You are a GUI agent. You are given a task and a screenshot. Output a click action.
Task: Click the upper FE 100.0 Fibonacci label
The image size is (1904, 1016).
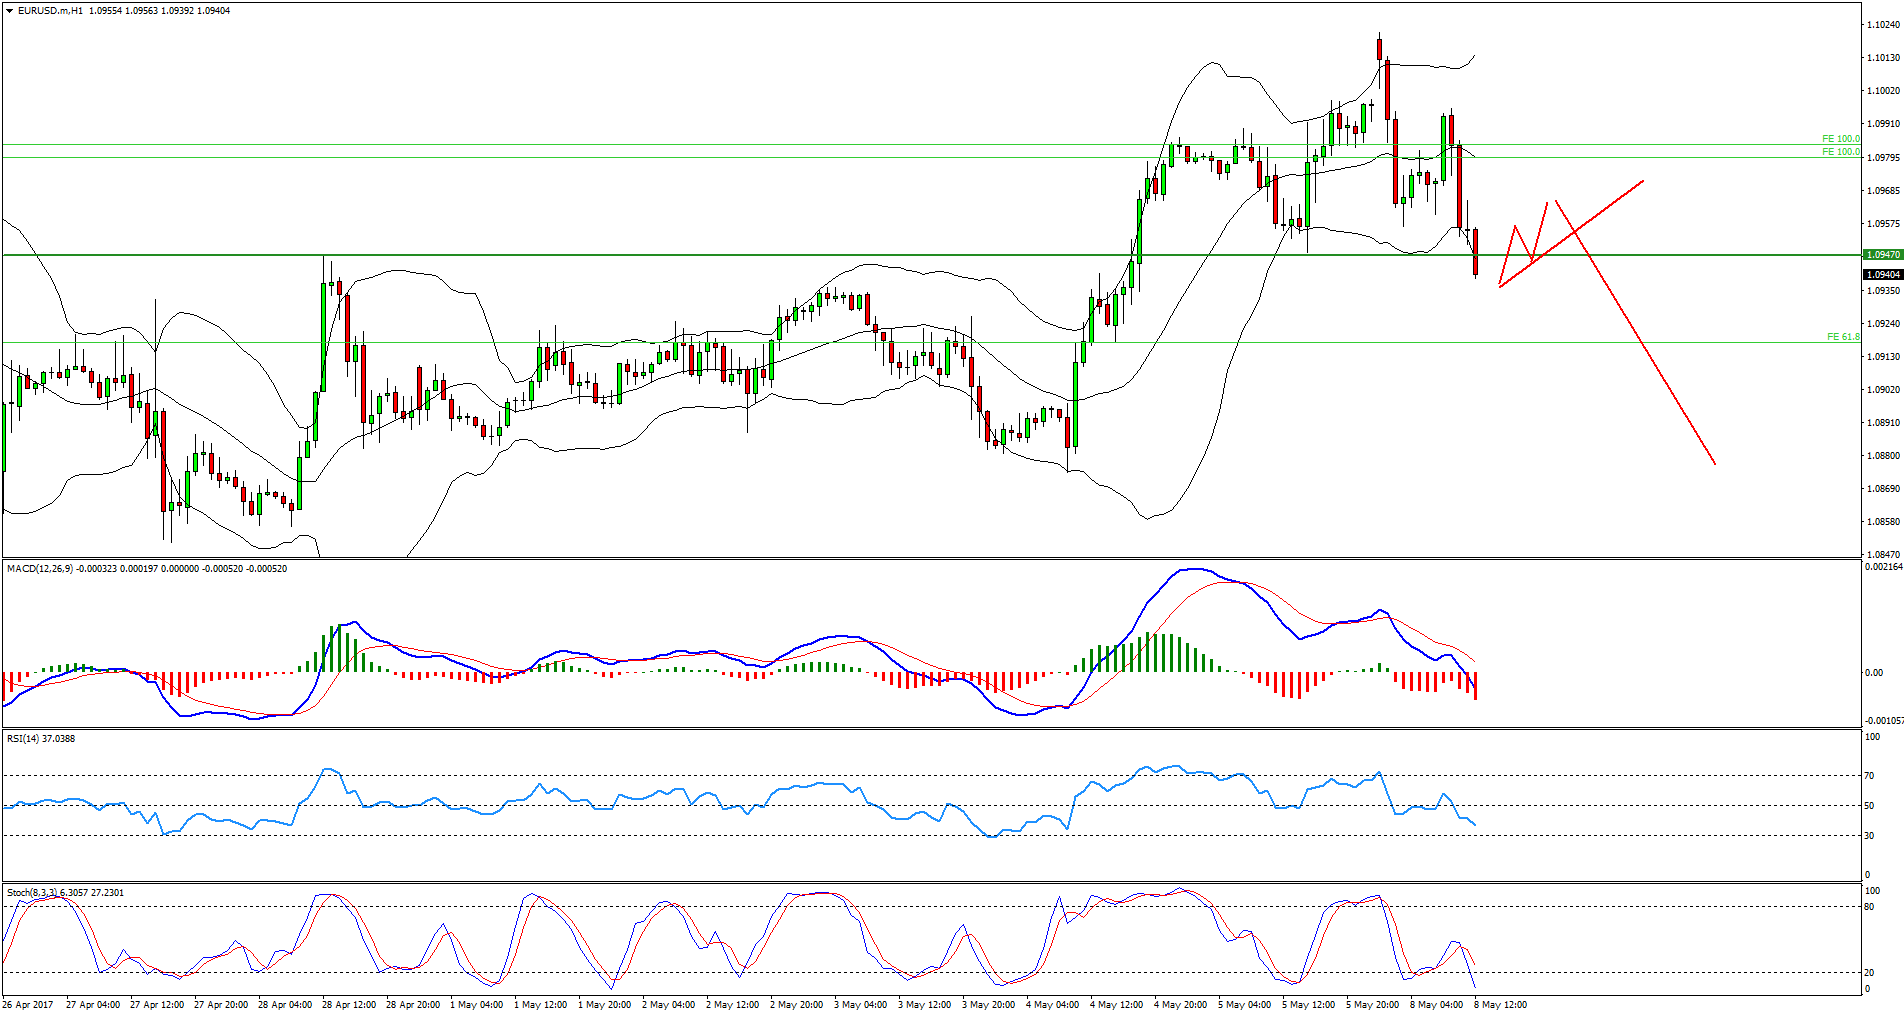tap(1840, 139)
